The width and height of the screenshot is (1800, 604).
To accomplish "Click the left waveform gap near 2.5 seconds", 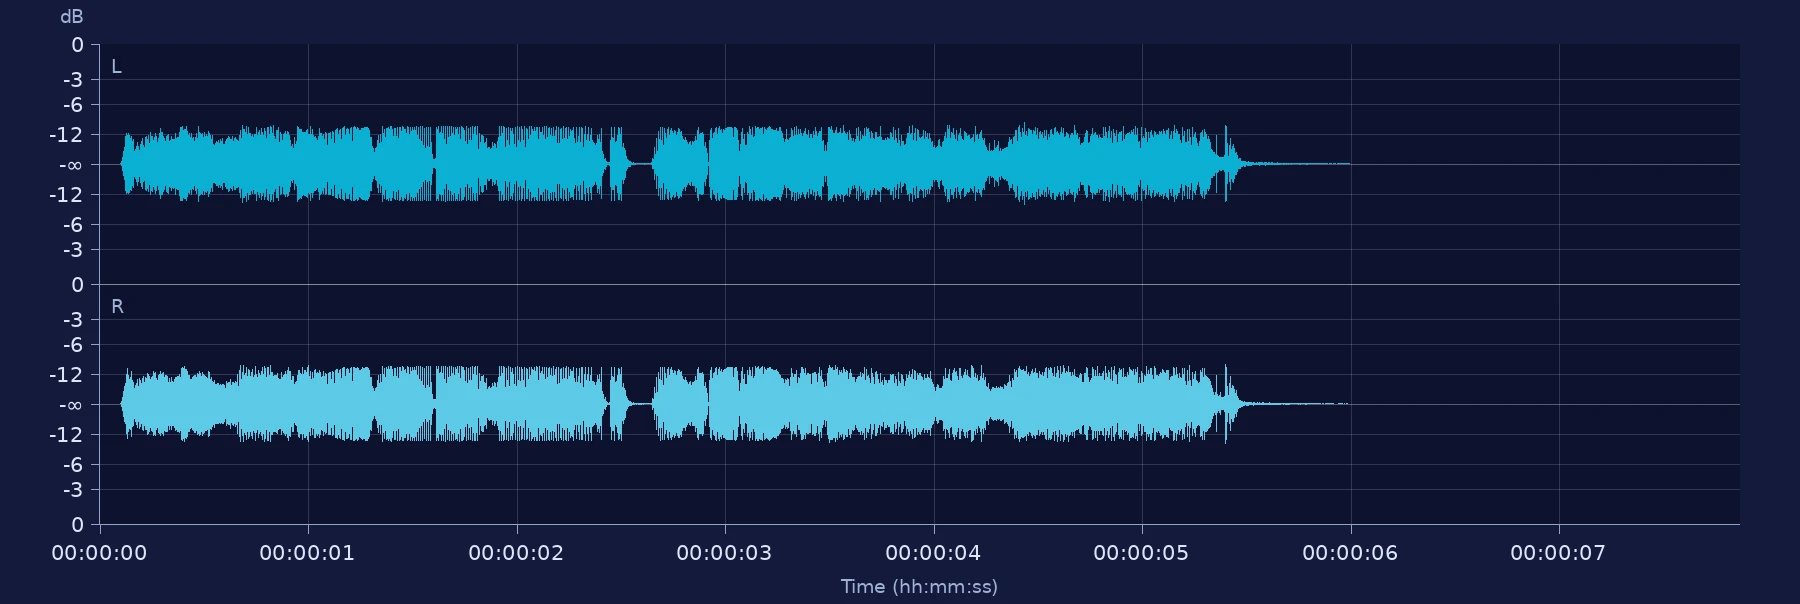I will 640,164.
